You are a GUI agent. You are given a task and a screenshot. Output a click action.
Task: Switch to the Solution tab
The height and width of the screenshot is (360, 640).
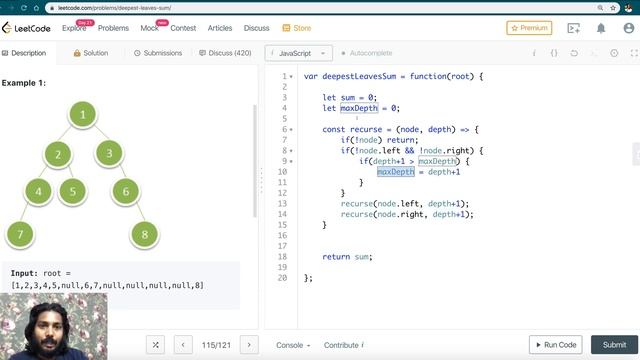[x=91, y=53]
